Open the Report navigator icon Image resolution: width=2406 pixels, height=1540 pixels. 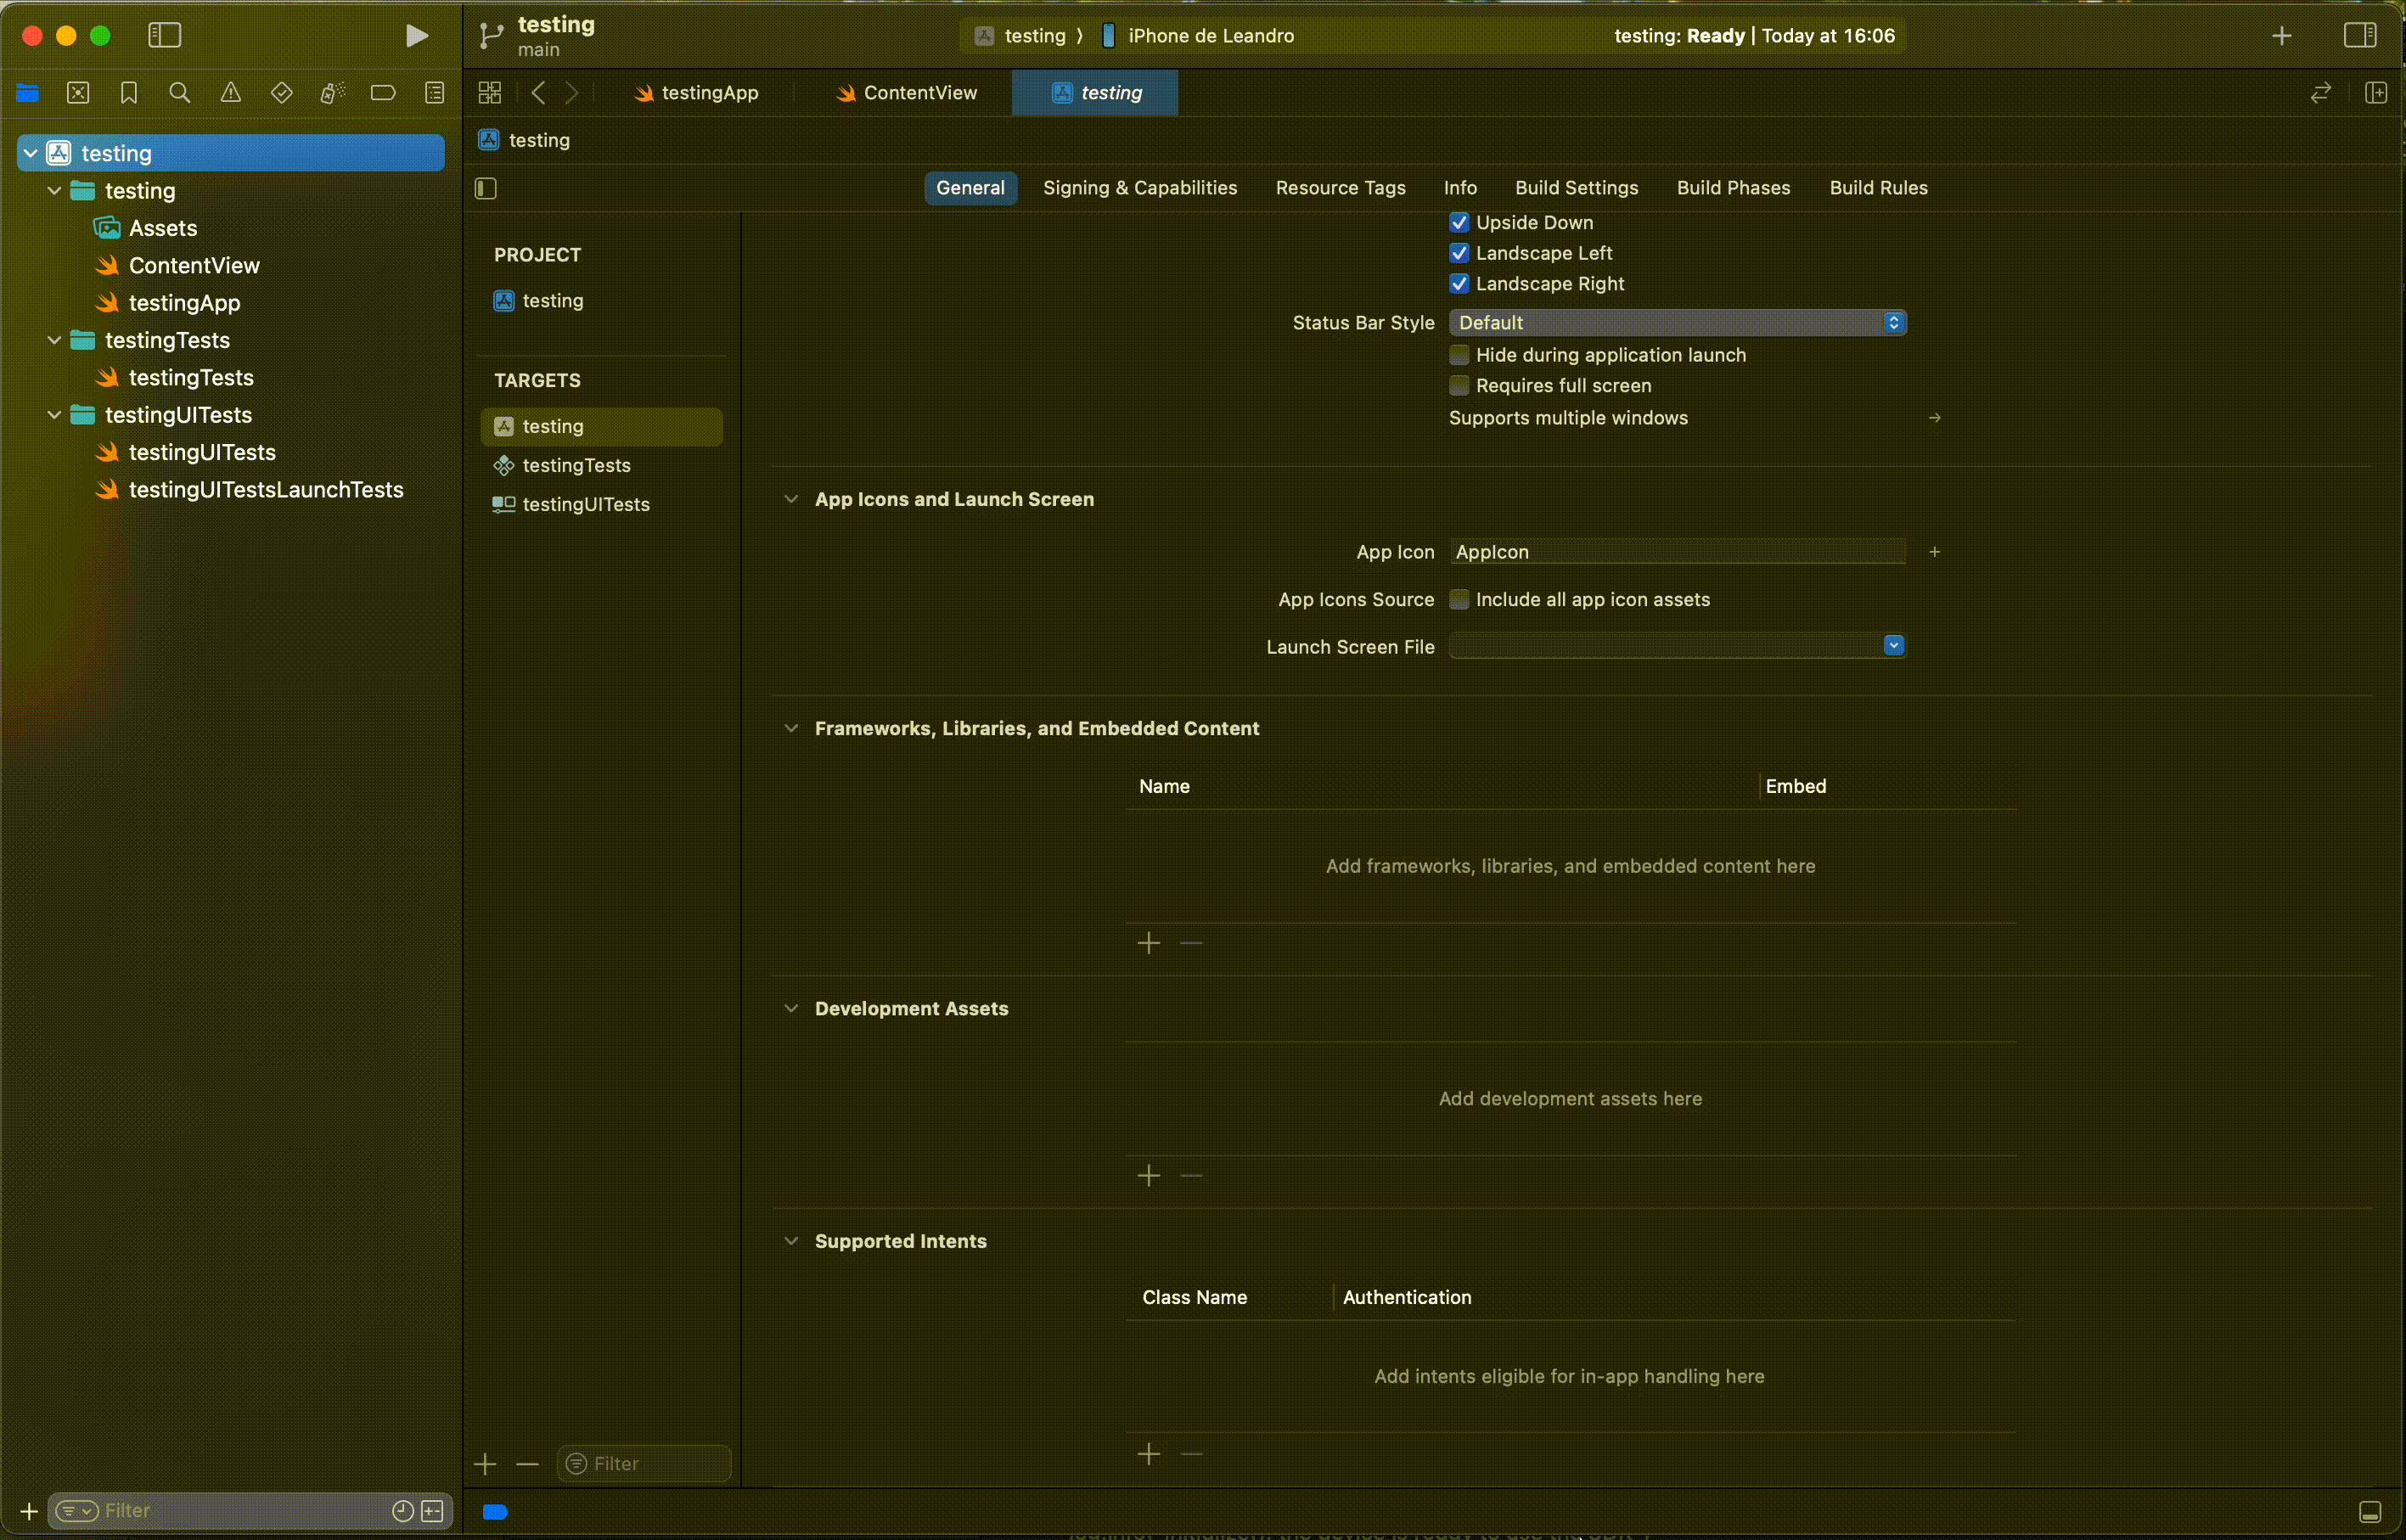434,93
